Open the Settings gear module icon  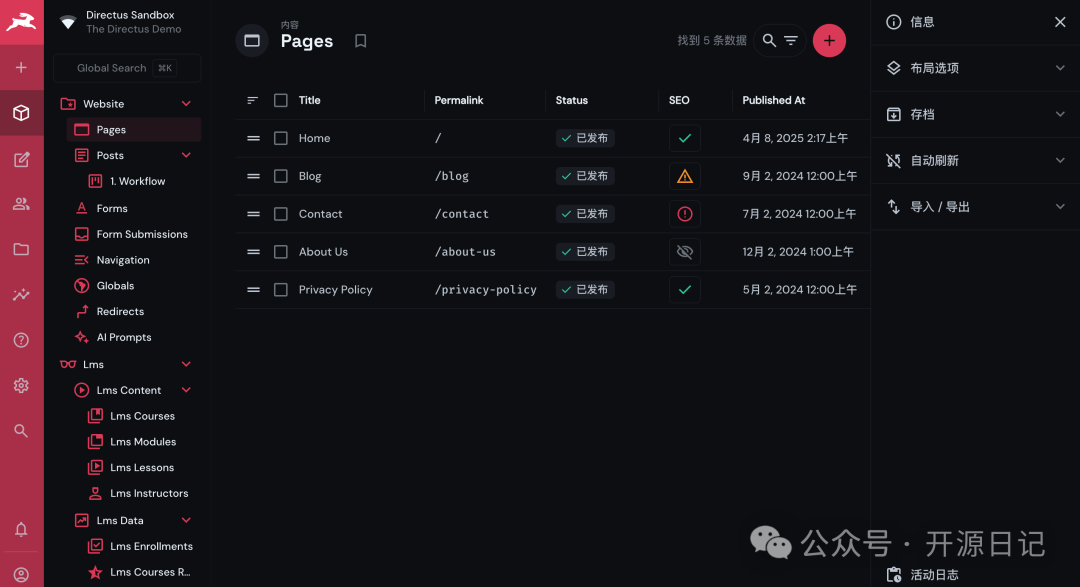pyautogui.click(x=21, y=386)
